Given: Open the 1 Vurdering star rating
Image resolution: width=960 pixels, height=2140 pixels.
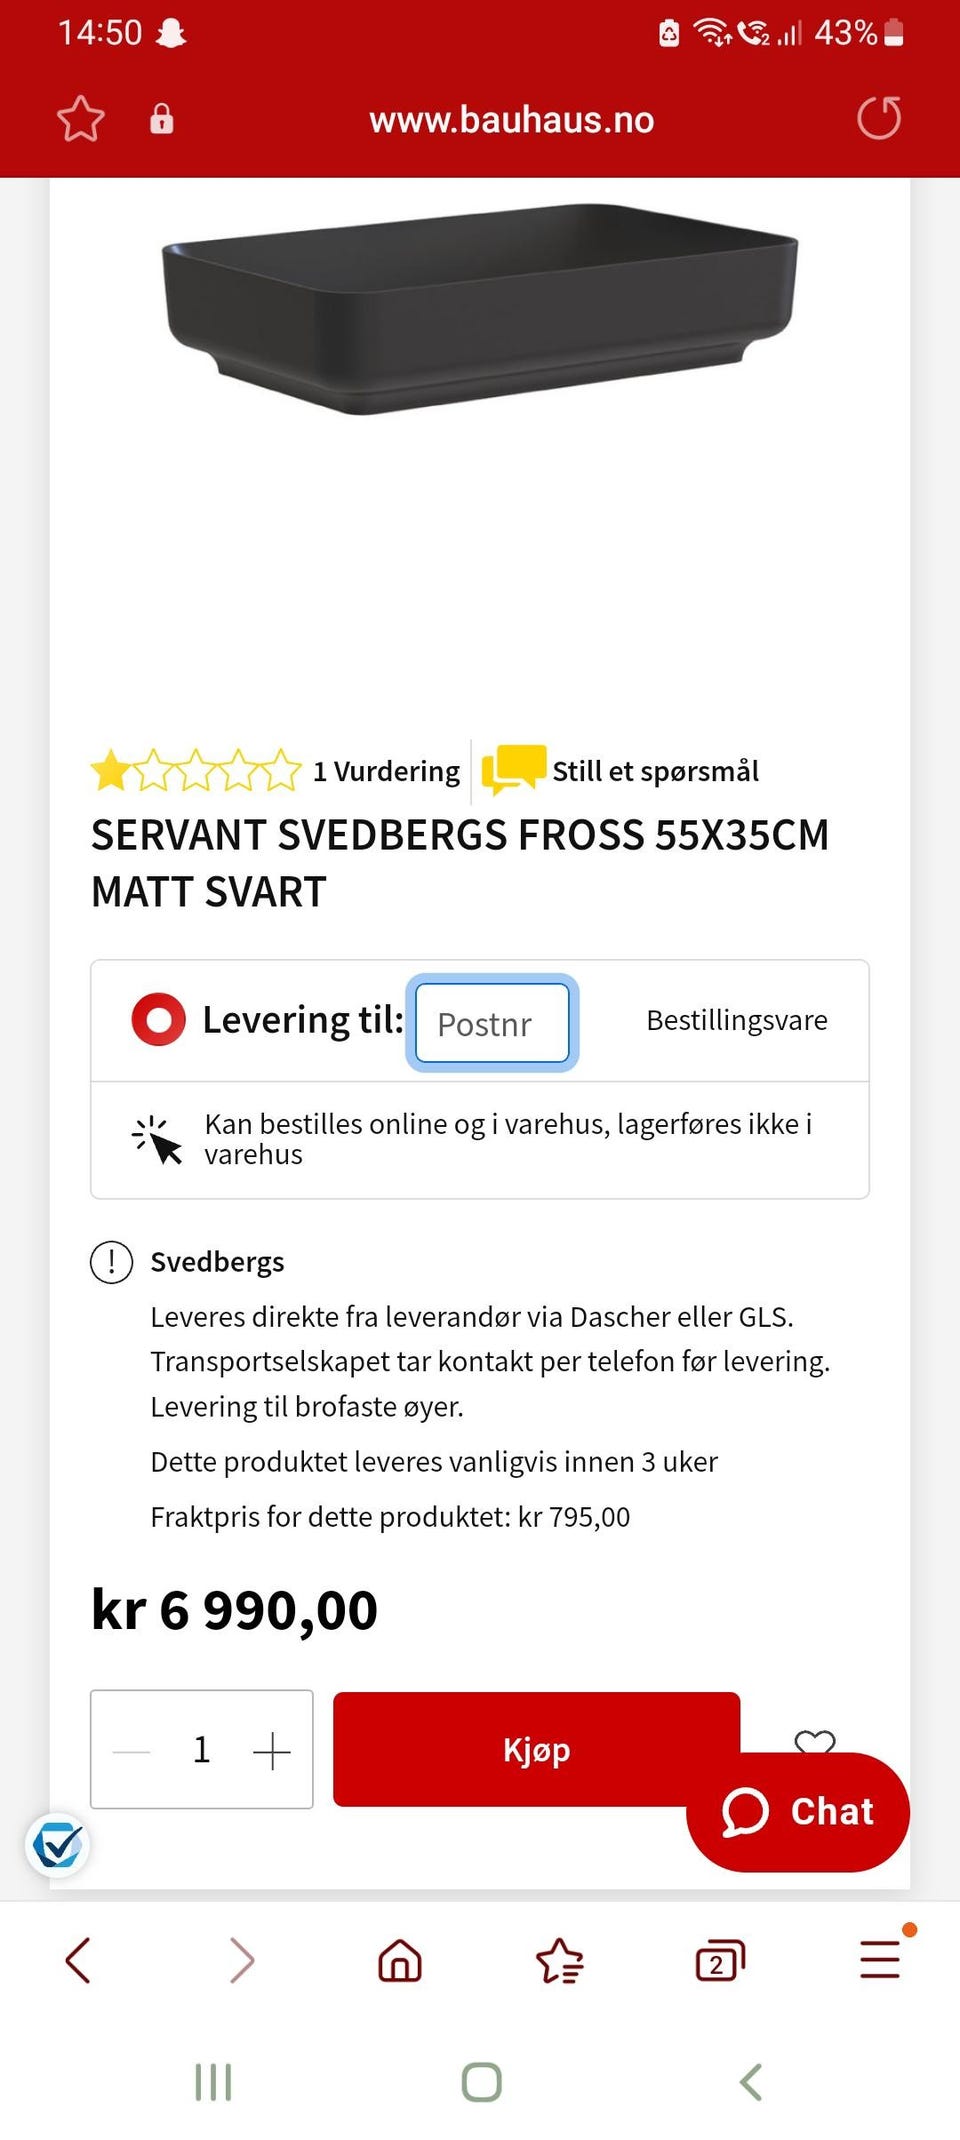Looking at the screenshot, I should 275,771.
